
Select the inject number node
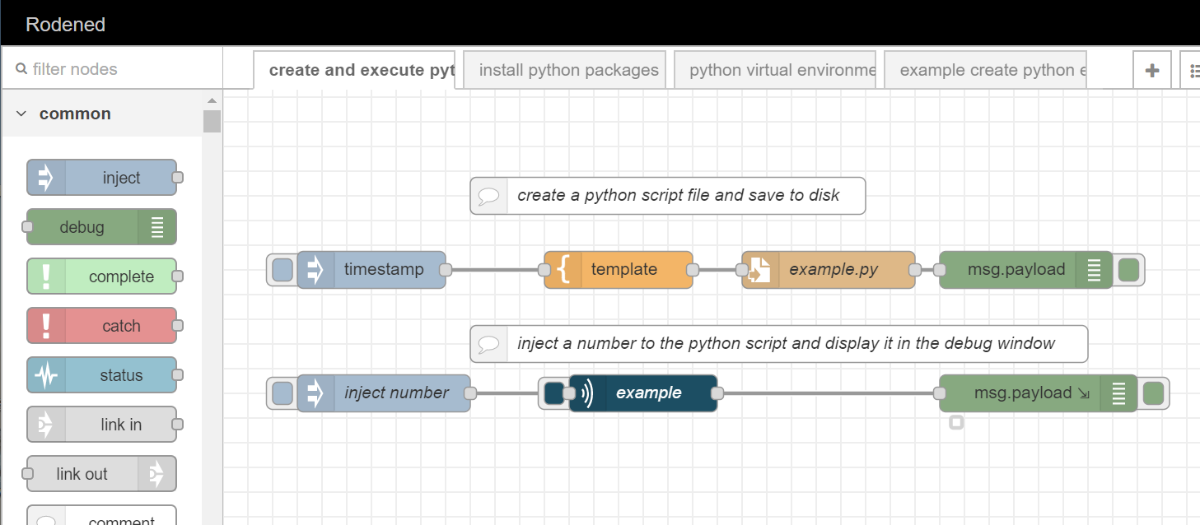(383, 393)
